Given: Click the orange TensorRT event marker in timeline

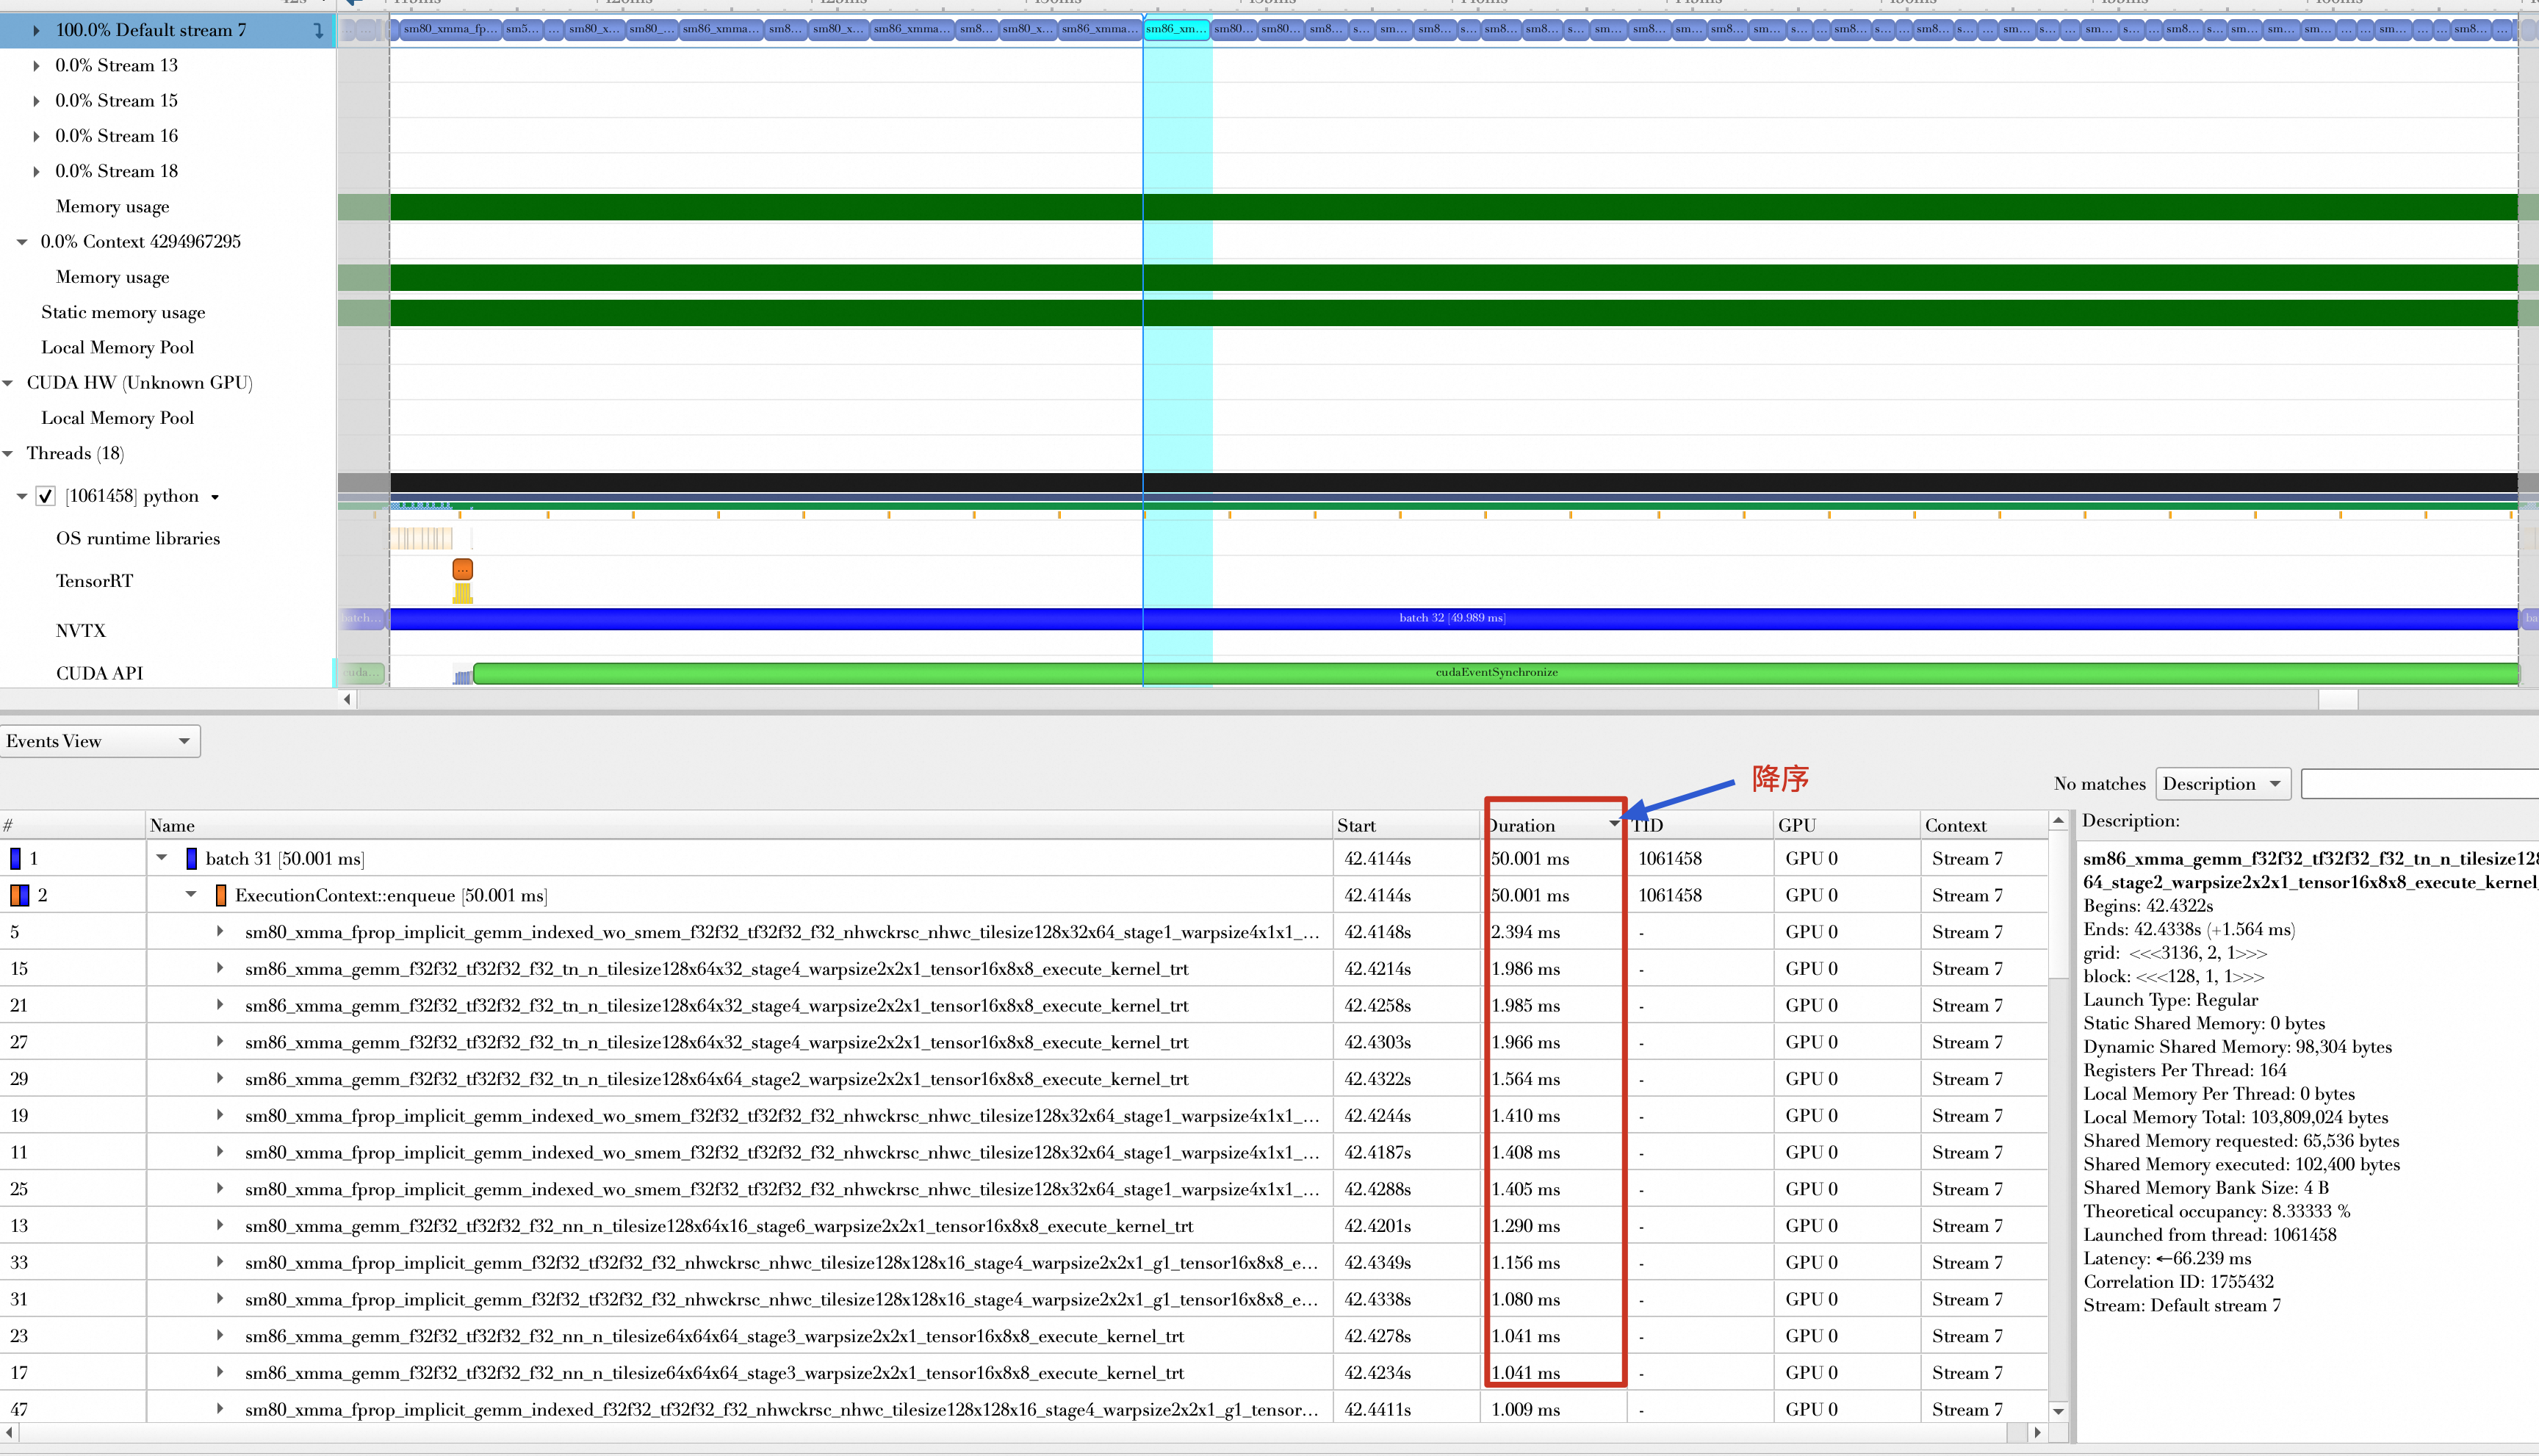Looking at the screenshot, I should (462, 570).
